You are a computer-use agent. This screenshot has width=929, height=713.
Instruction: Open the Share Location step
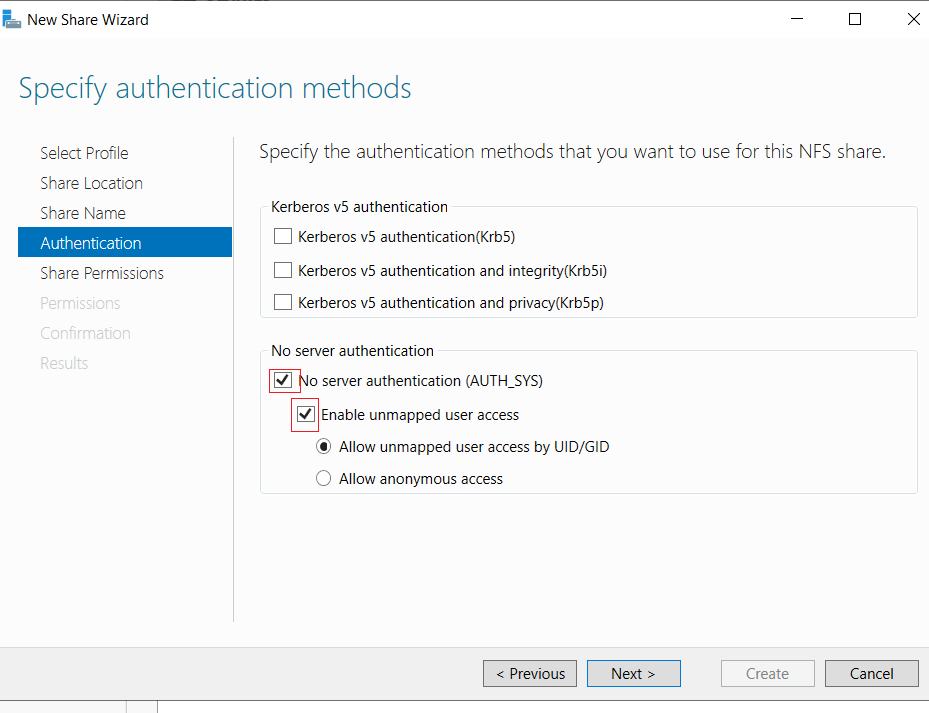pyautogui.click(x=91, y=183)
